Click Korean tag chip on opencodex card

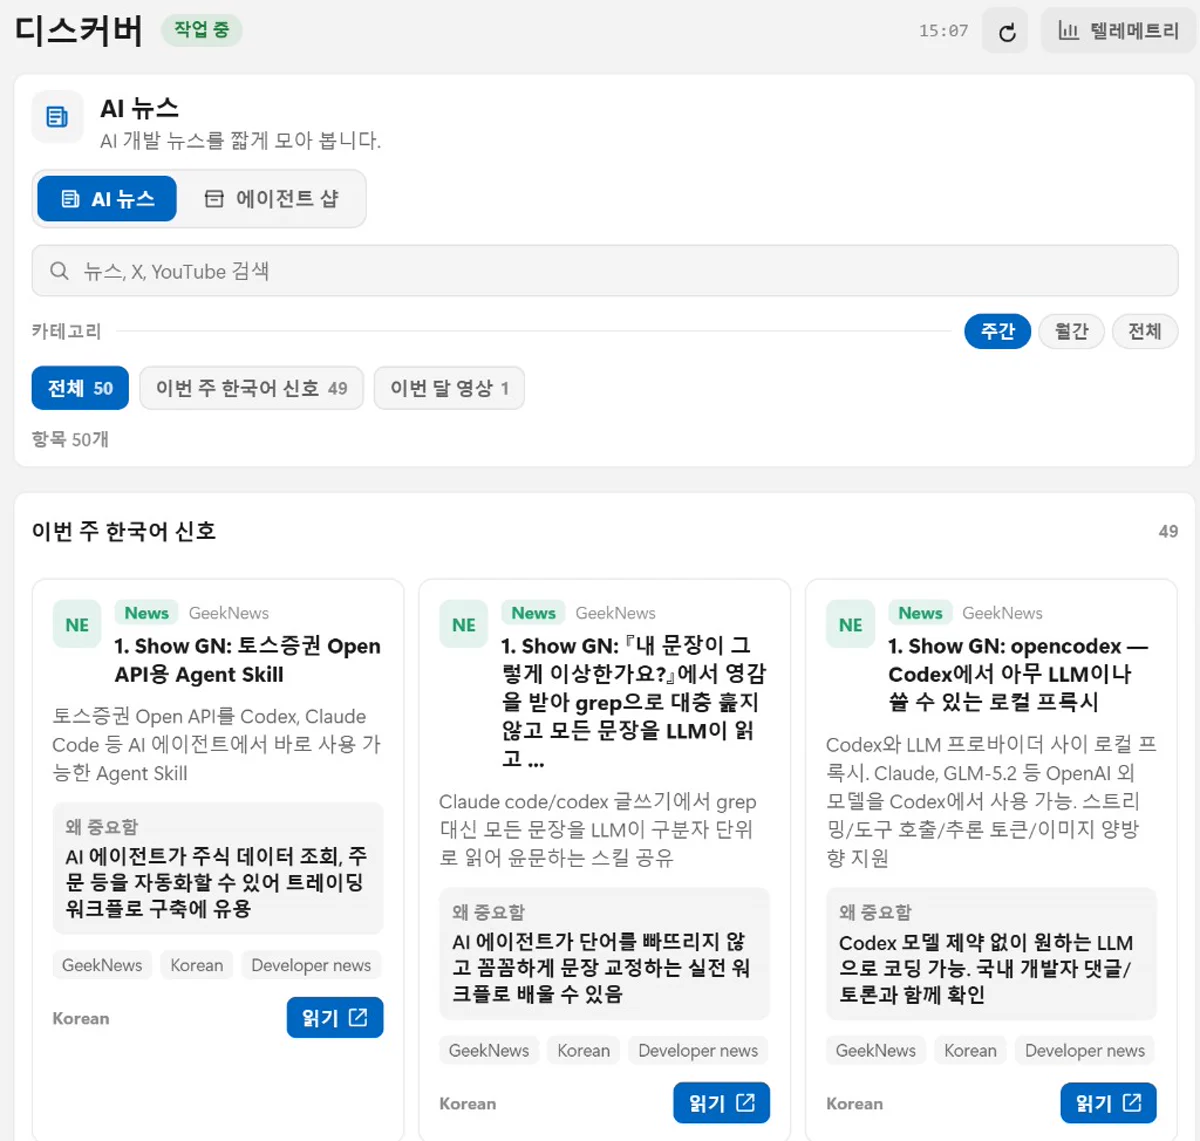(x=971, y=1050)
